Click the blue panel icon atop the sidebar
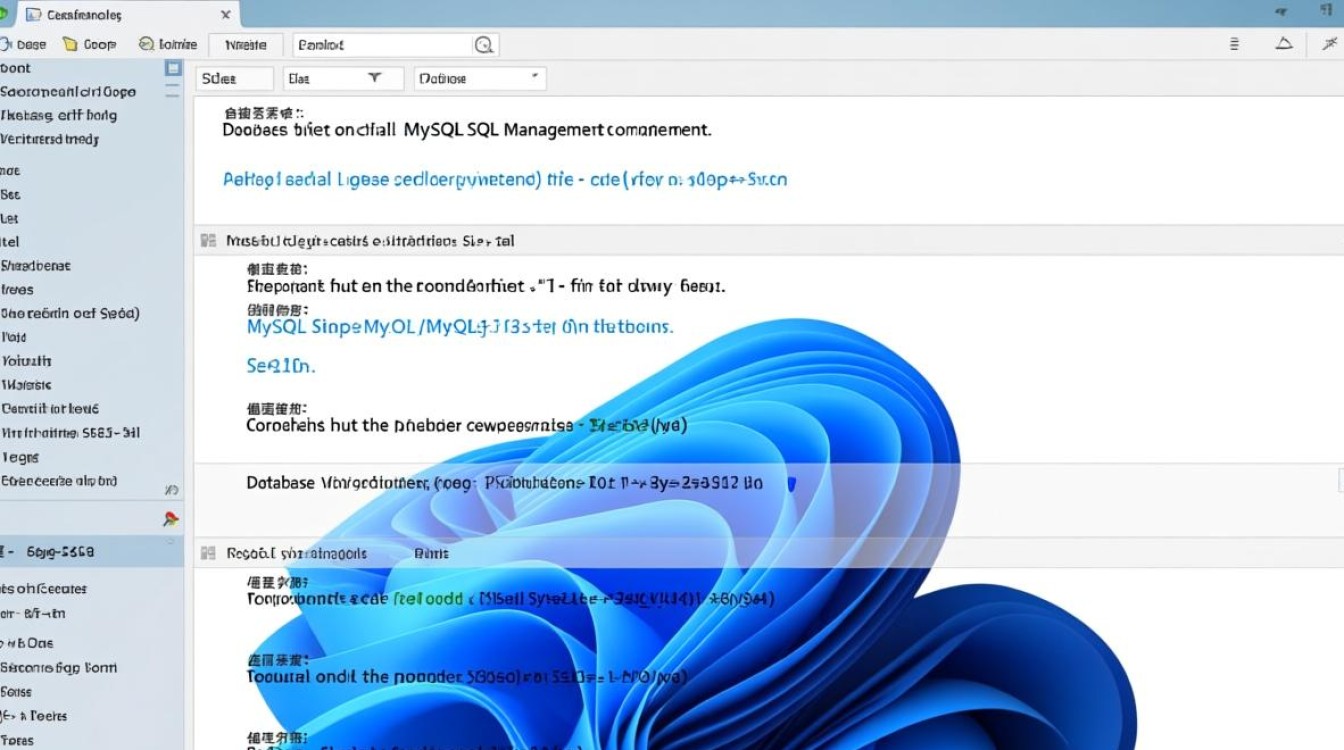Image resolution: width=1344 pixels, height=750 pixels. [173, 67]
